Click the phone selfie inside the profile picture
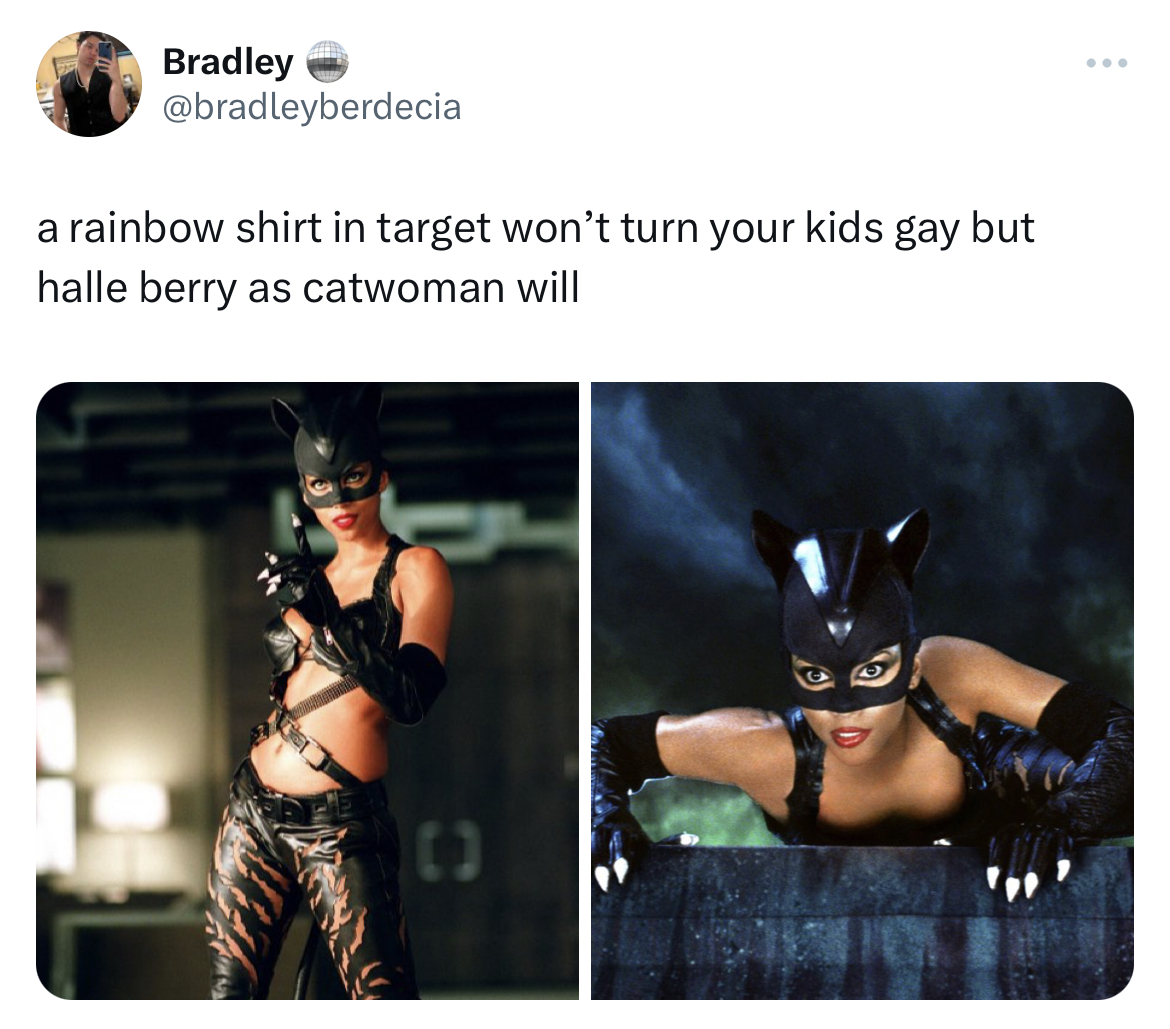1170x1029 pixels. pos(105,52)
